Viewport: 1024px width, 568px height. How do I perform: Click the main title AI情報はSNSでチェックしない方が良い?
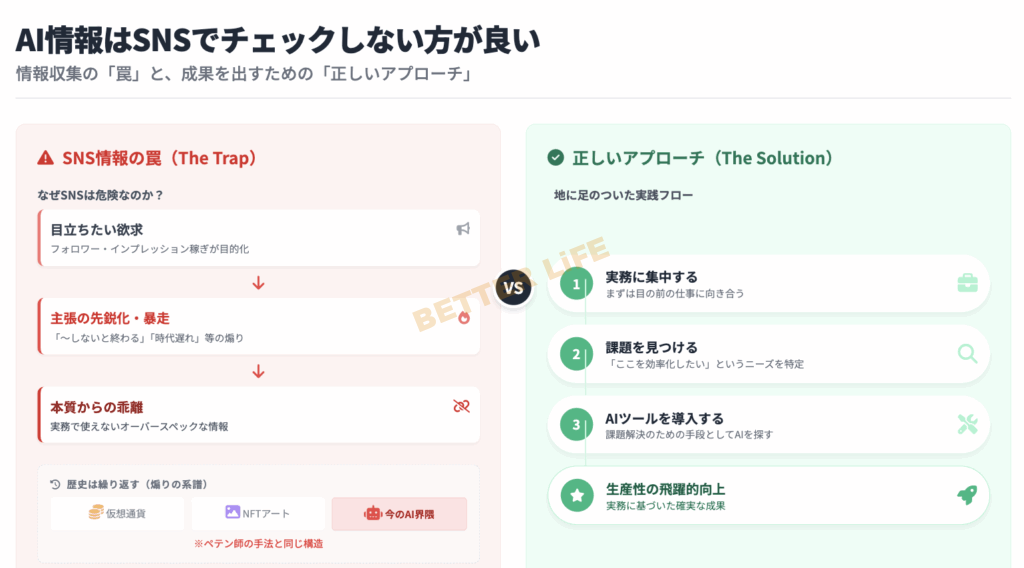278,40
